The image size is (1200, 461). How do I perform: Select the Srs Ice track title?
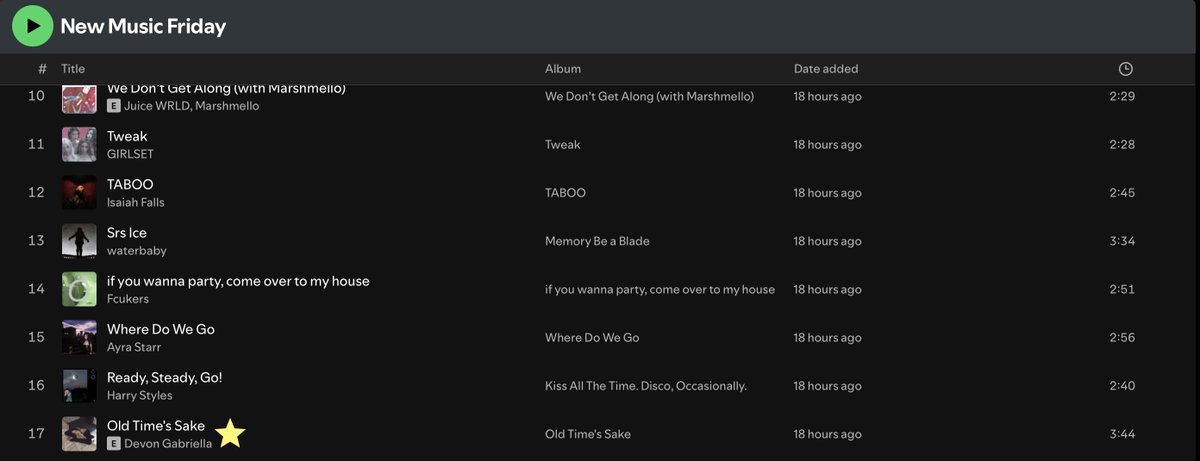pyautogui.click(x=127, y=233)
